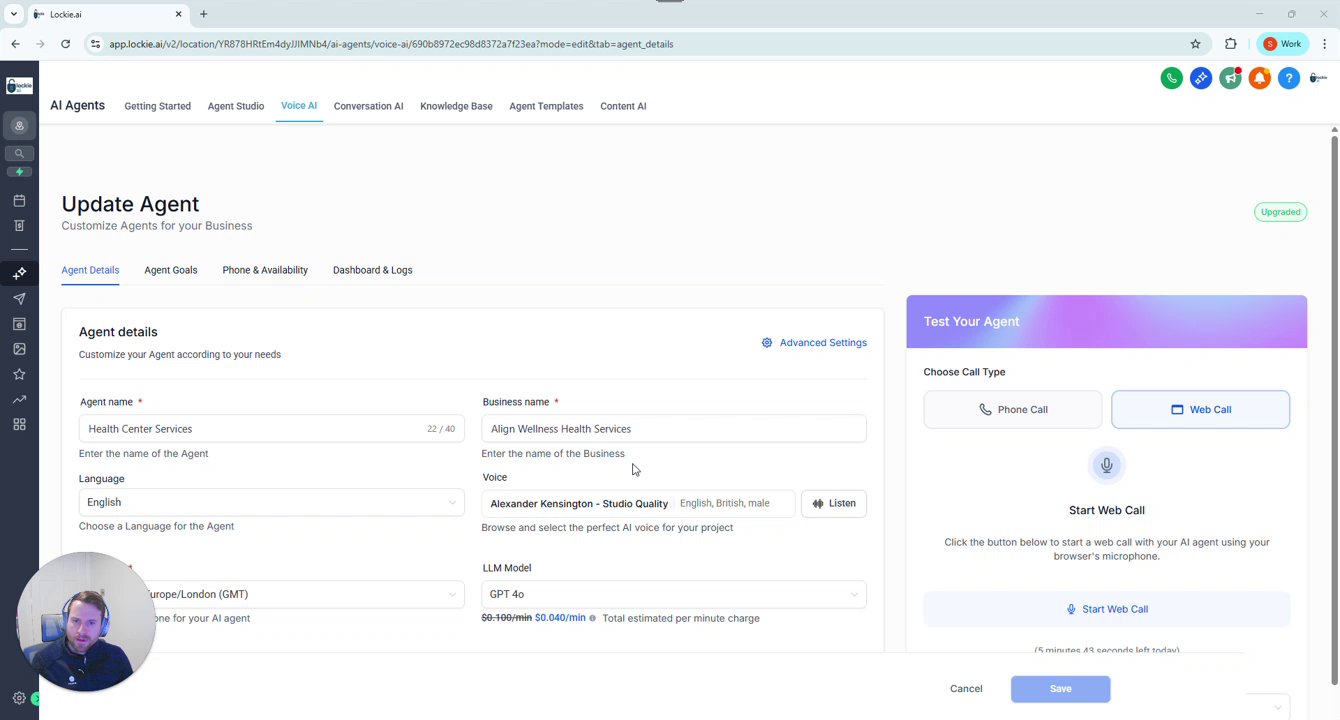Select Web Call as call type
Viewport: 1340px width, 720px height.
point(1200,409)
